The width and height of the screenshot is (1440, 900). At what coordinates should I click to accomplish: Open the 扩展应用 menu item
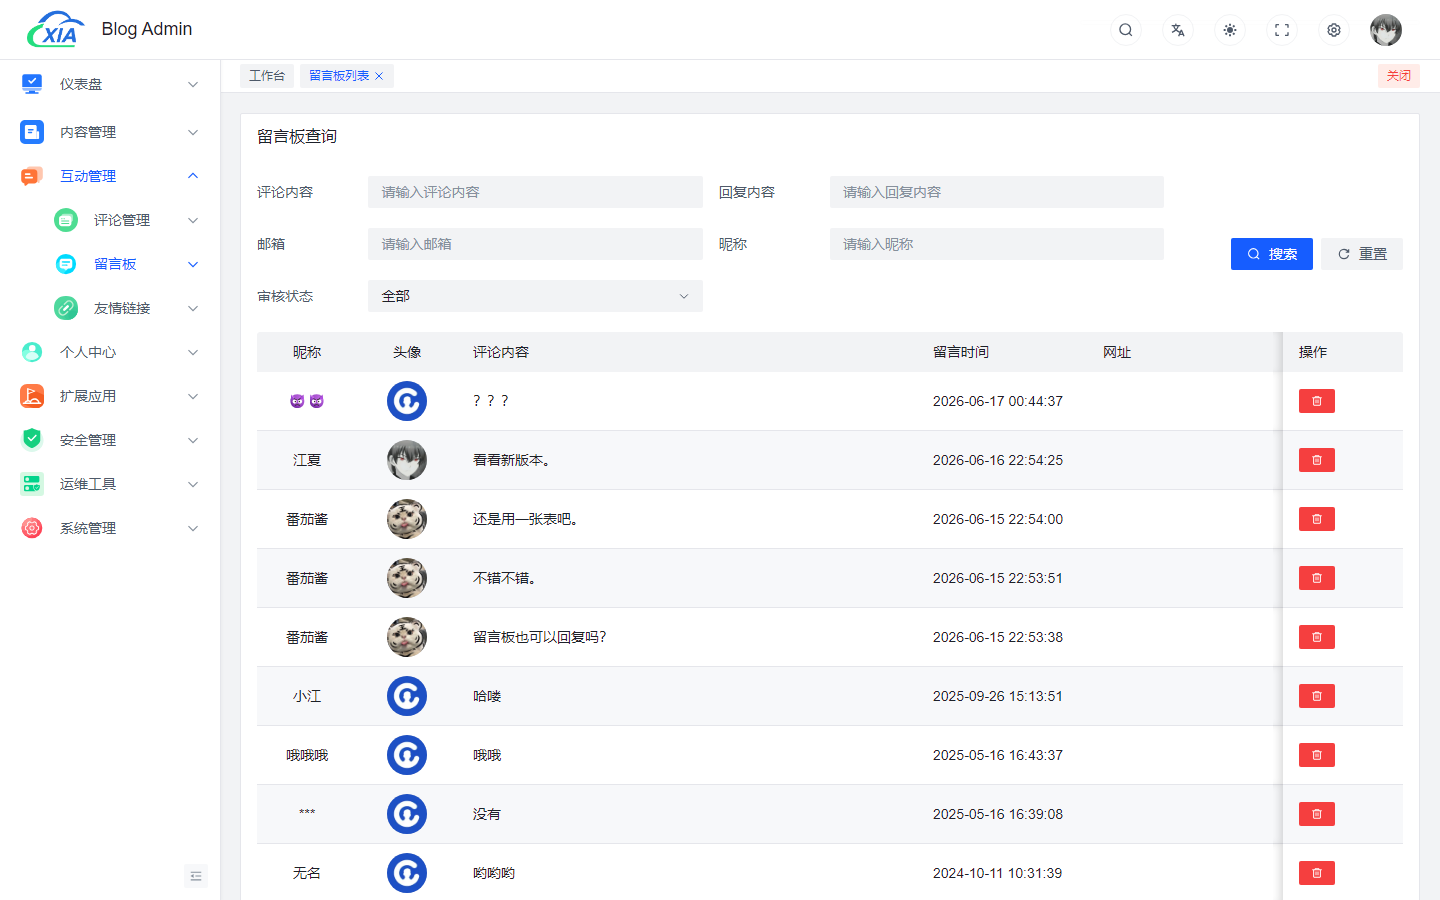click(x=110, y=396)
